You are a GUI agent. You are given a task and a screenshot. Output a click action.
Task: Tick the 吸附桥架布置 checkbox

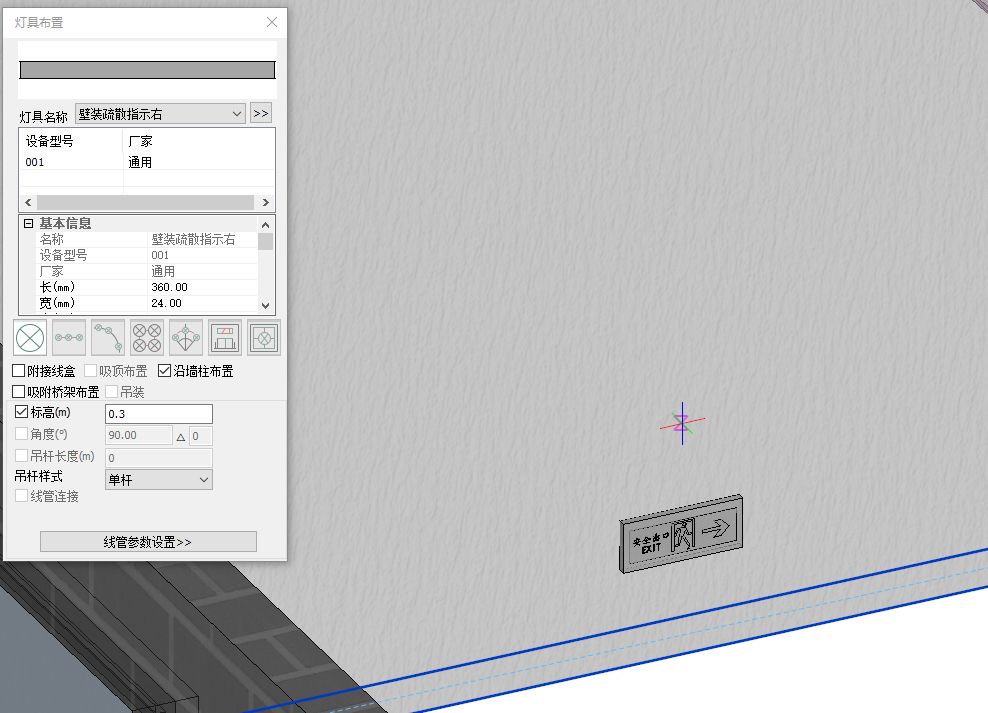pos(19,392)
